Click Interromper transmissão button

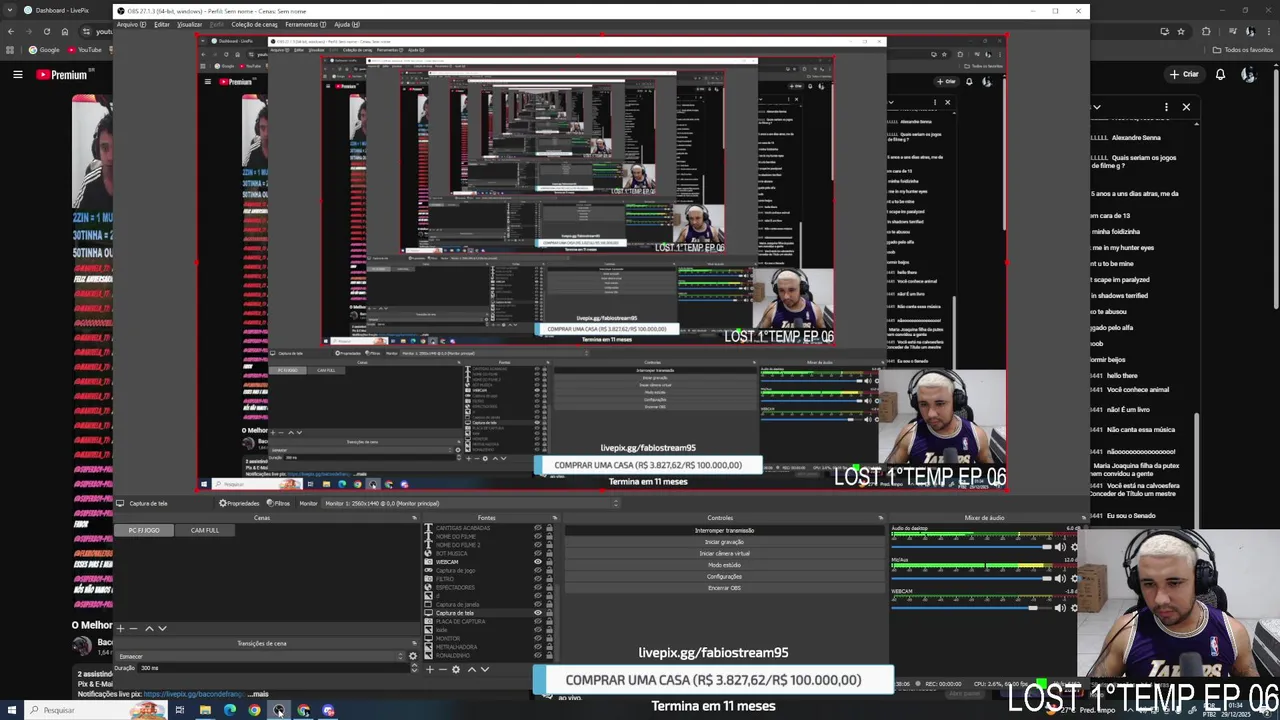(724, 530)
